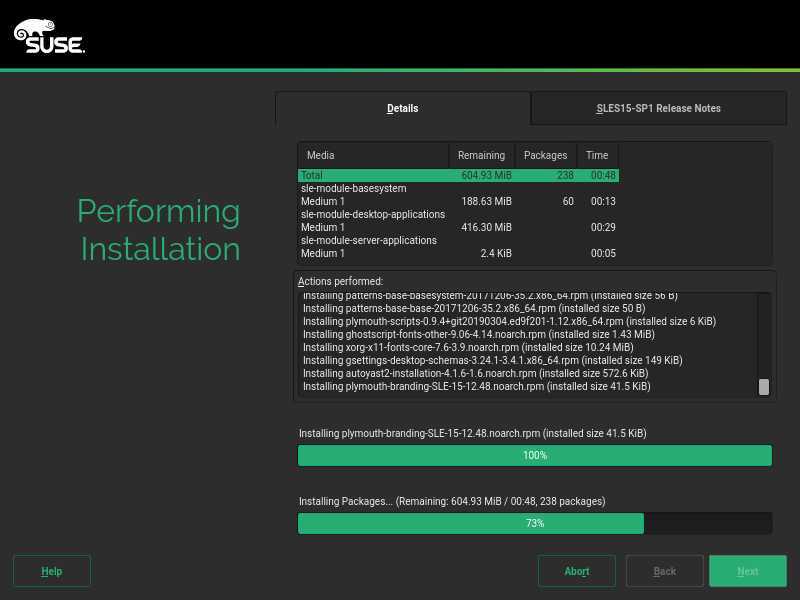Switch to the Details tab

(403, 108)
